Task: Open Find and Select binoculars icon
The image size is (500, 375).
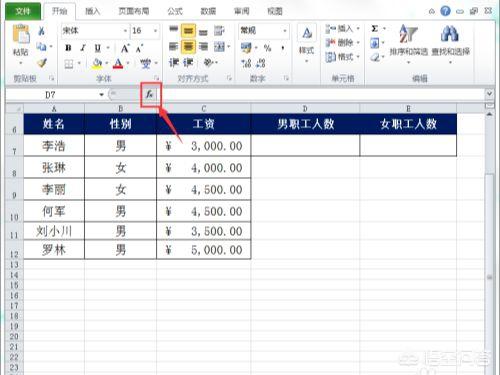Action: [x=450, y=42]
